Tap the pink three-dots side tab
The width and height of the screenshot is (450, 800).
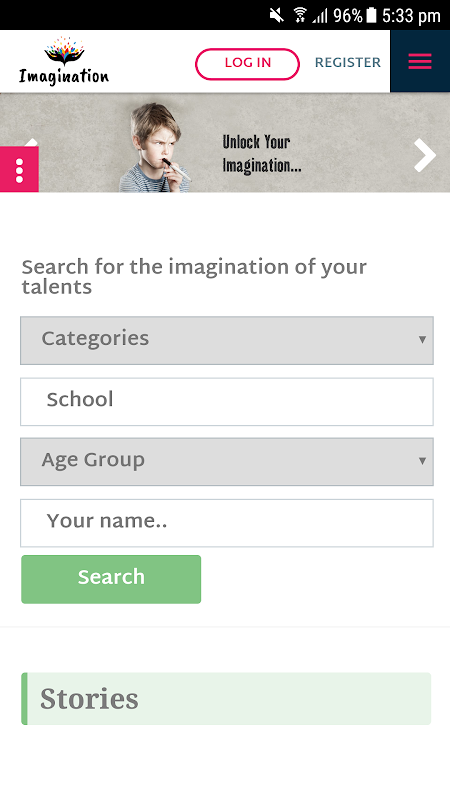tap(19, 170)
